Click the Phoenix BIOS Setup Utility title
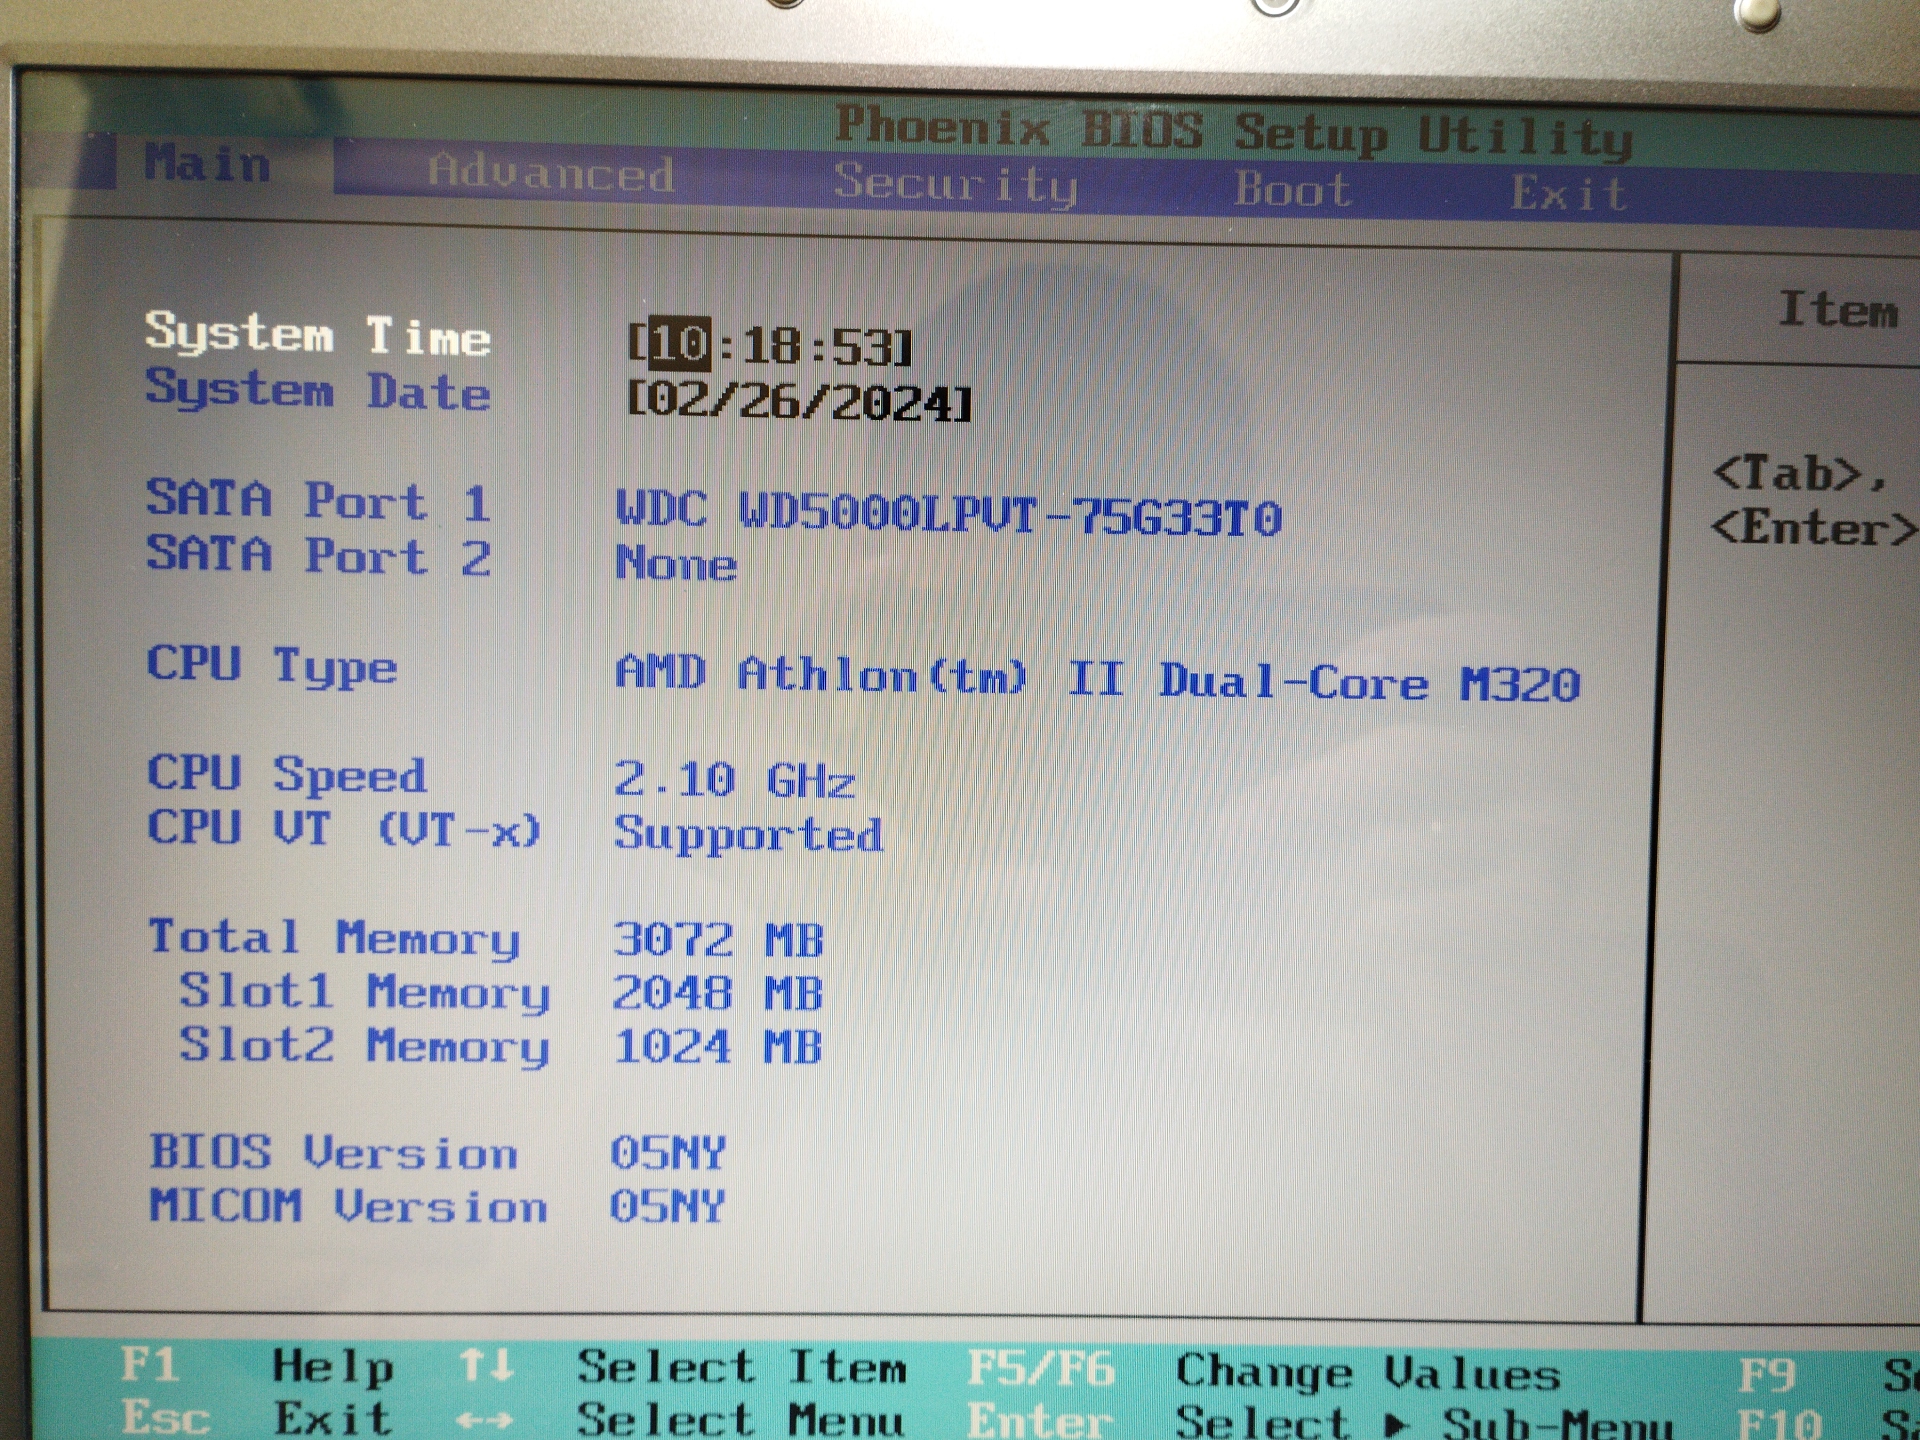Image resolution: width=1920 pixels, height=1440 pixels. pos(1233,132)
